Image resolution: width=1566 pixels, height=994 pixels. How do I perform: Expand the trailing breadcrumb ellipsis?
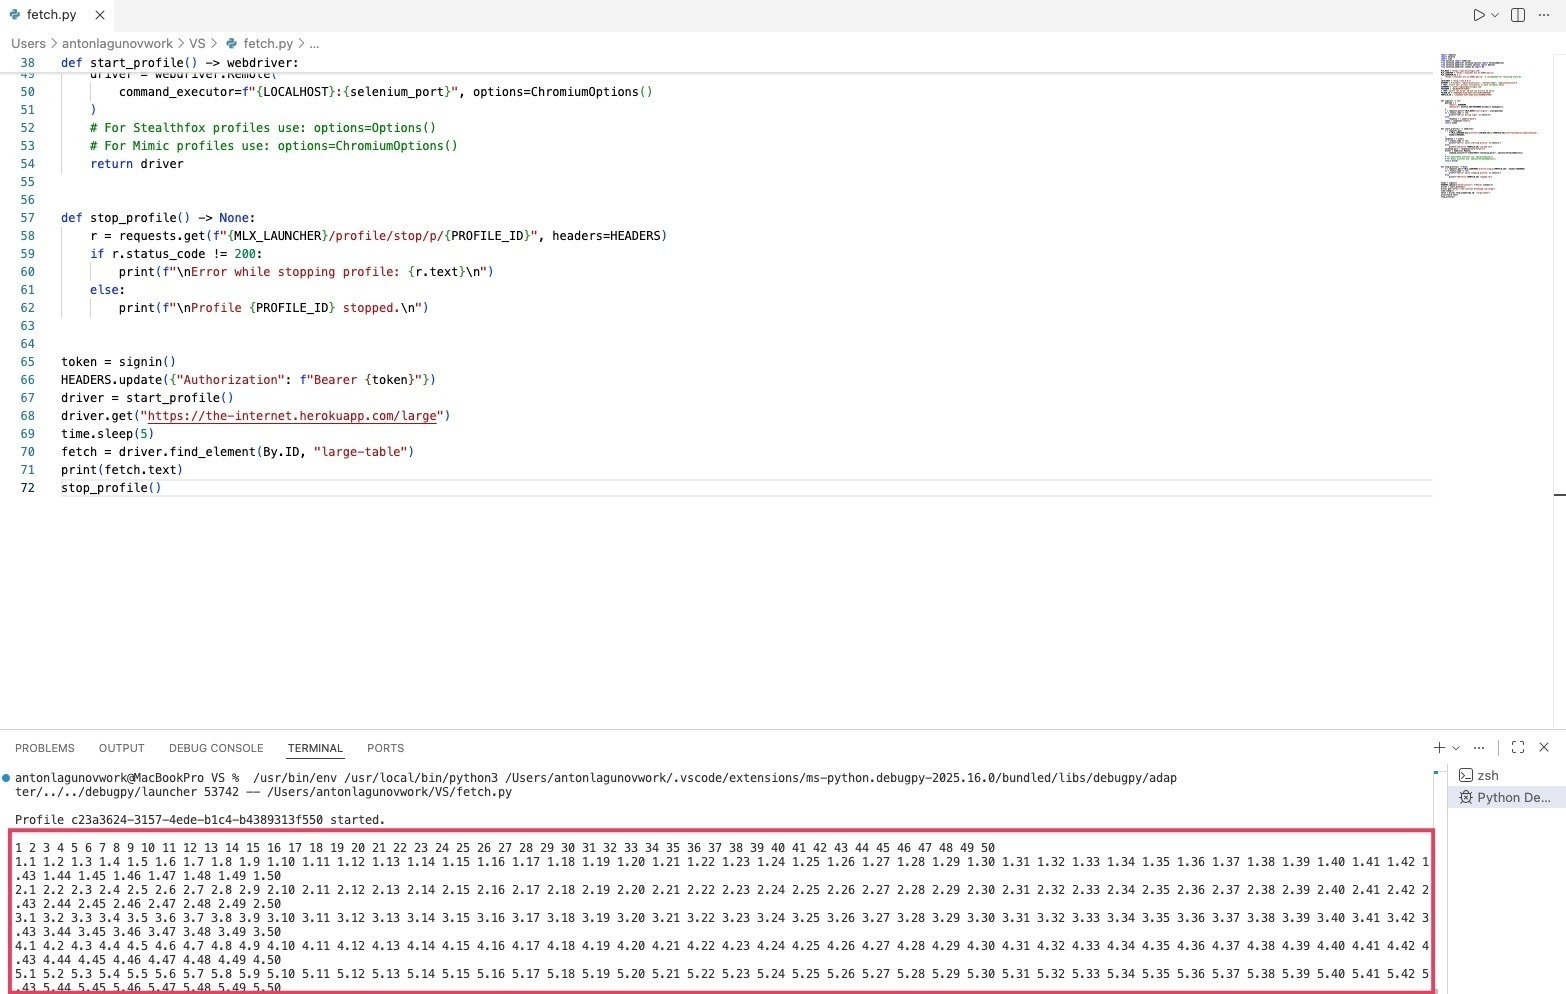pyautogui.click(x=313, y=43)
